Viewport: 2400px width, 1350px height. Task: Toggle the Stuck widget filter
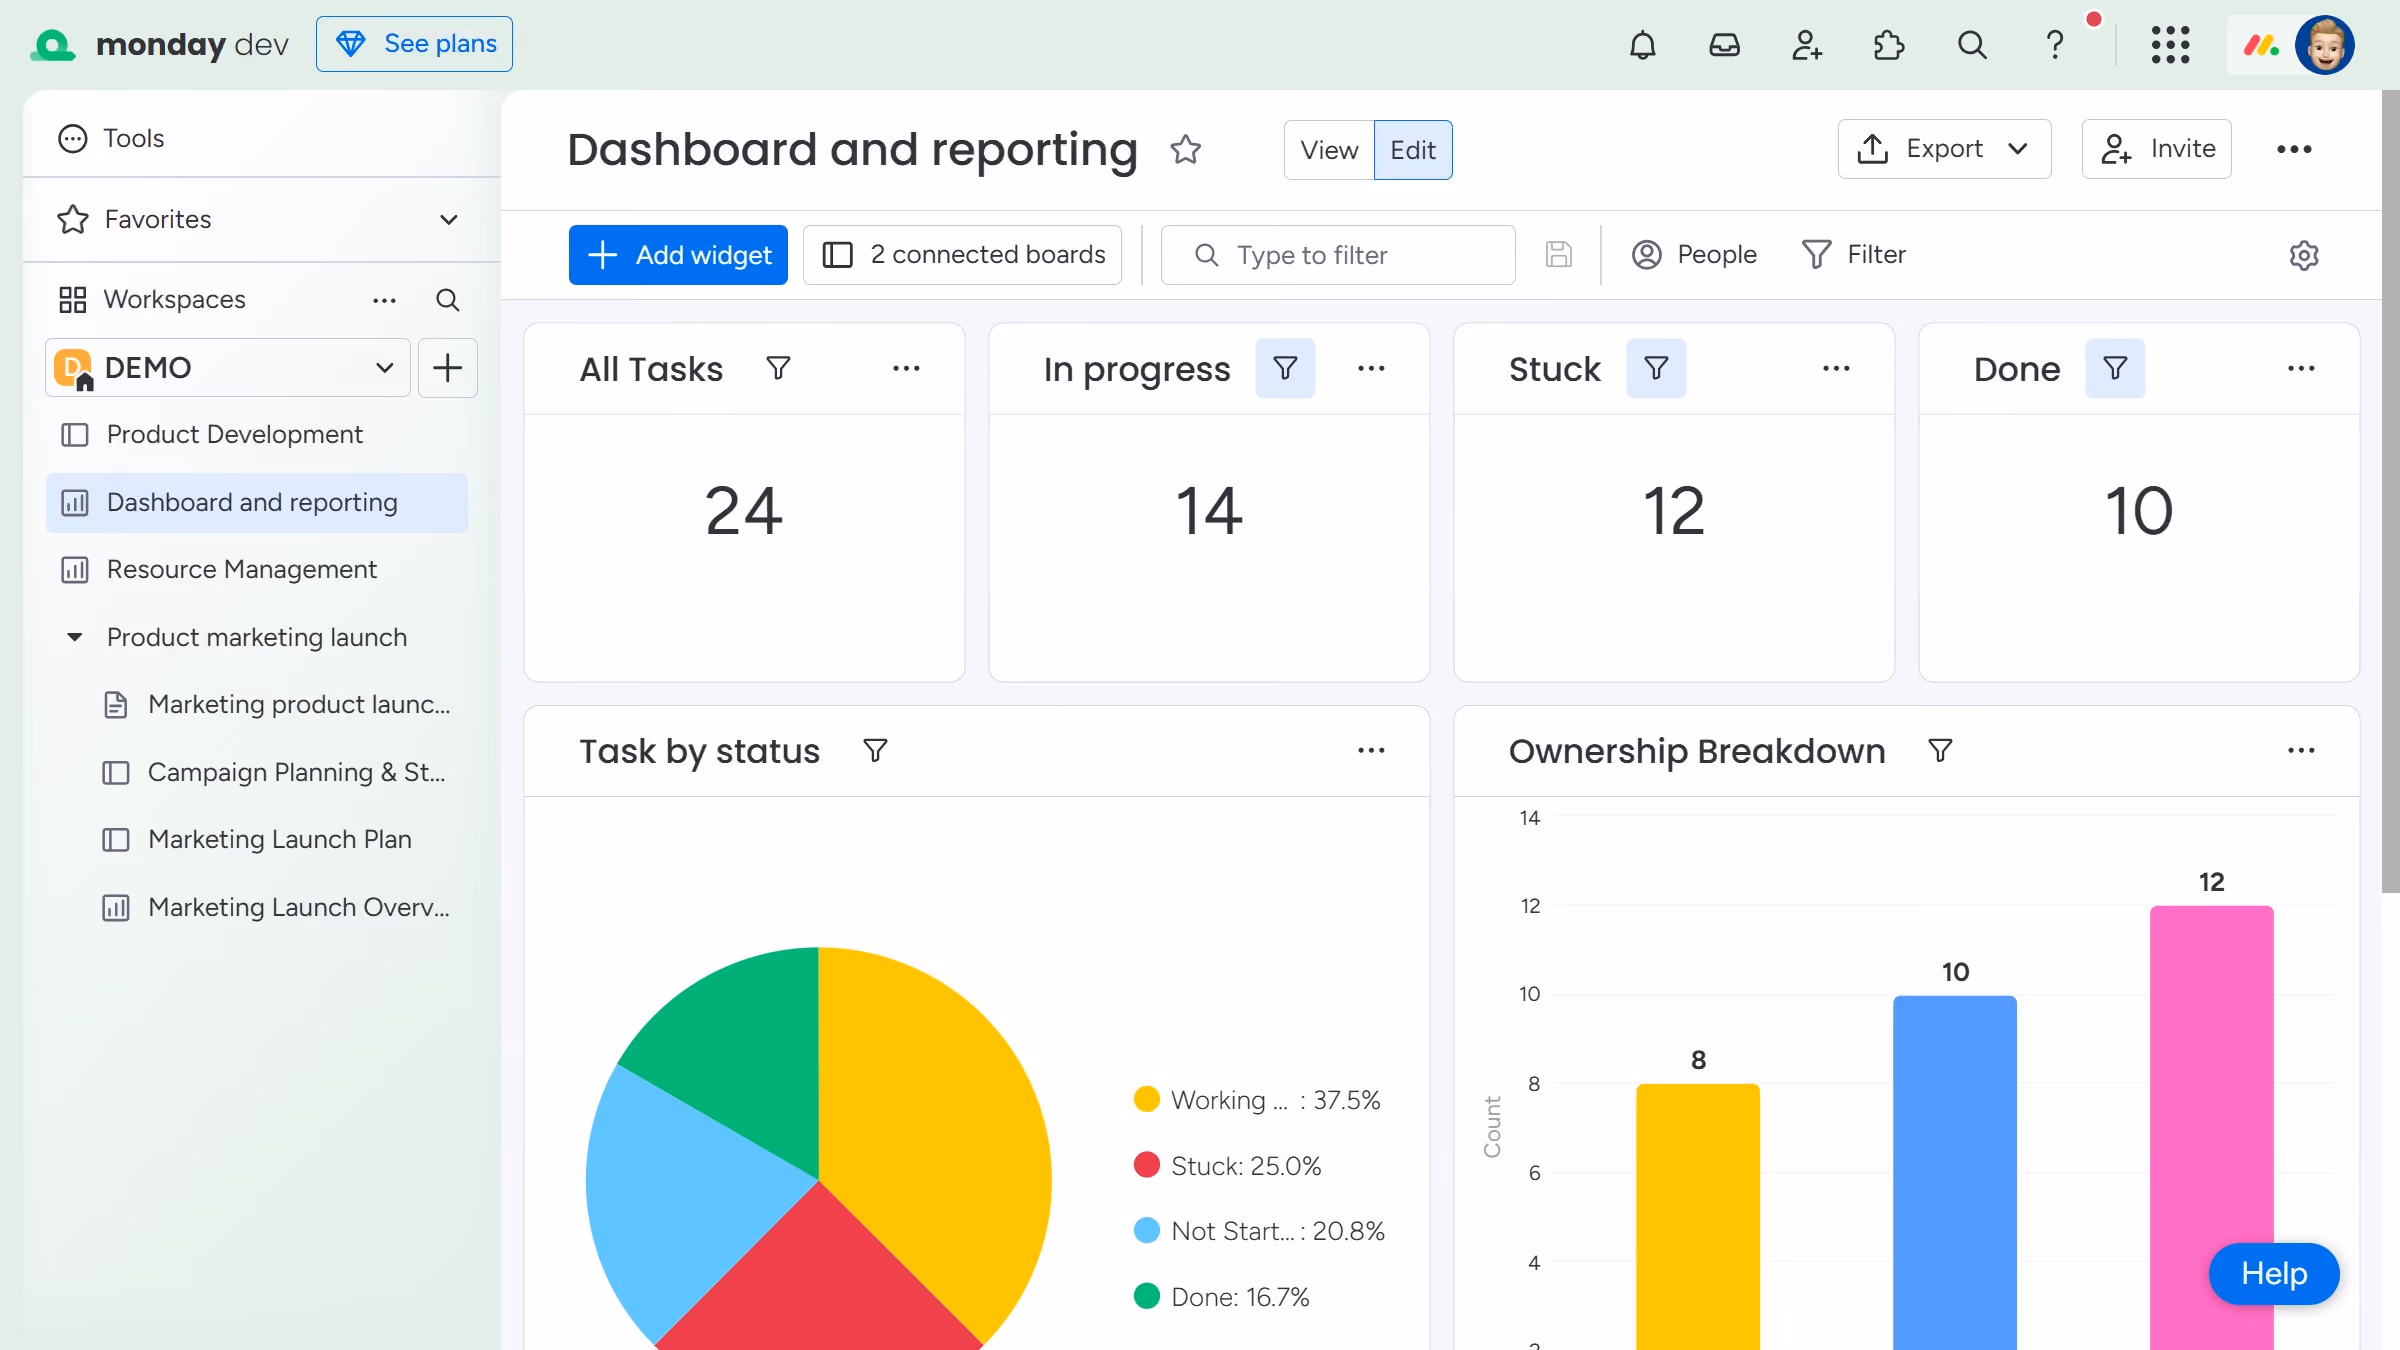coord(1656,369)
